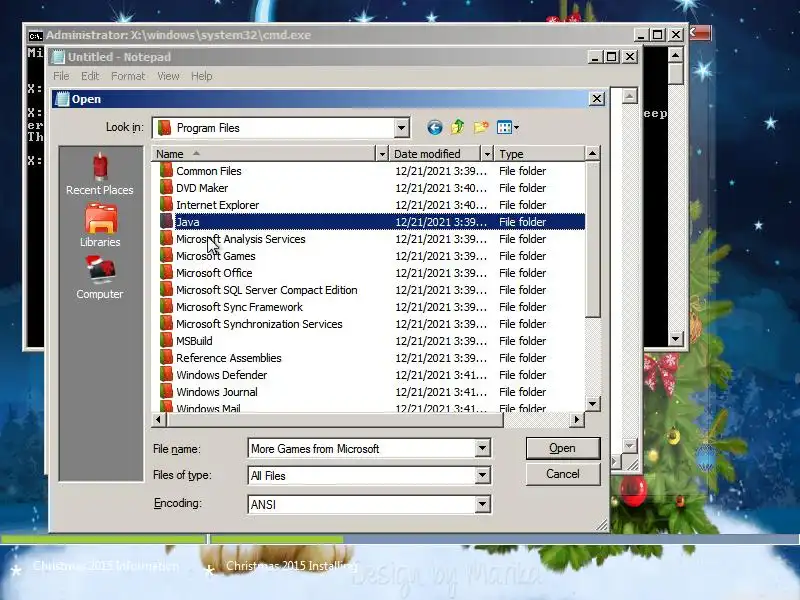Select the Windows Journal folder icon
This screenshot has height=600, width=800.
pyautogui.click(x=166, y=391)
